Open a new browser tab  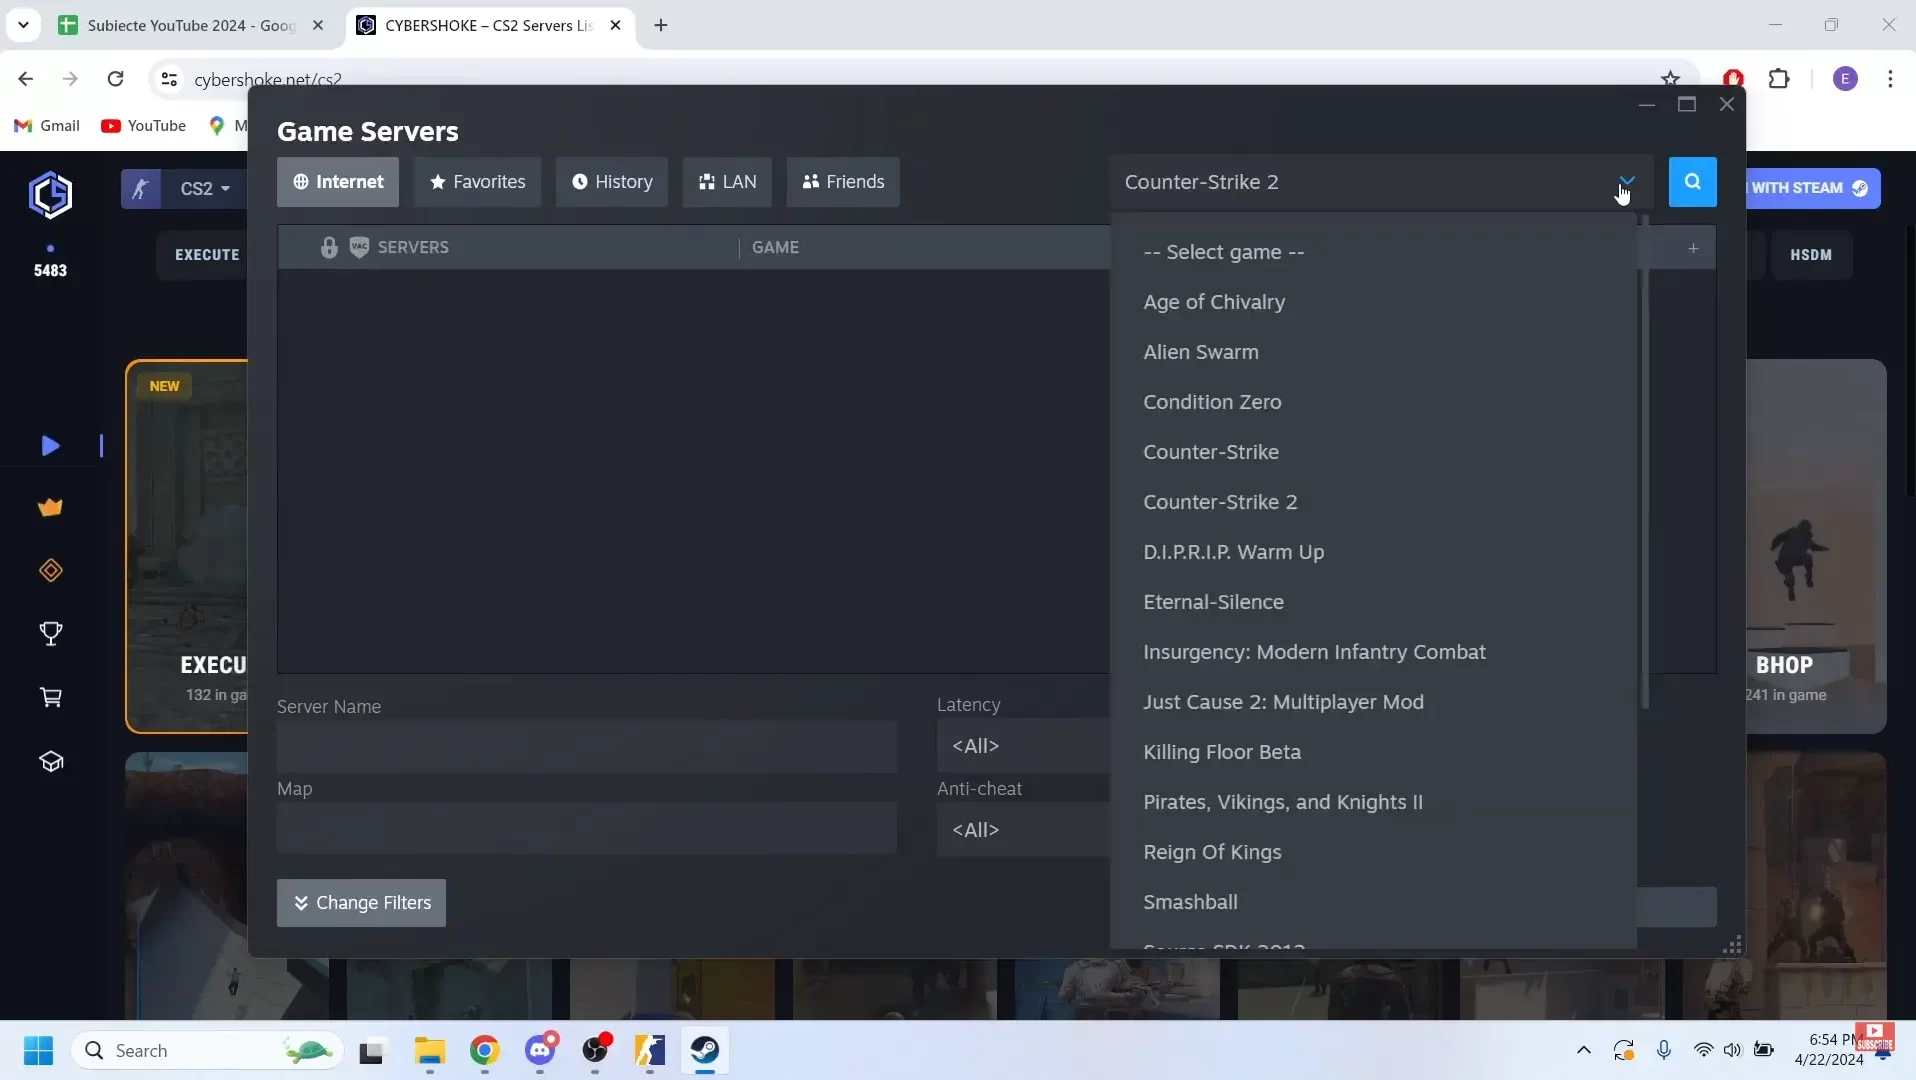[661, 25]
